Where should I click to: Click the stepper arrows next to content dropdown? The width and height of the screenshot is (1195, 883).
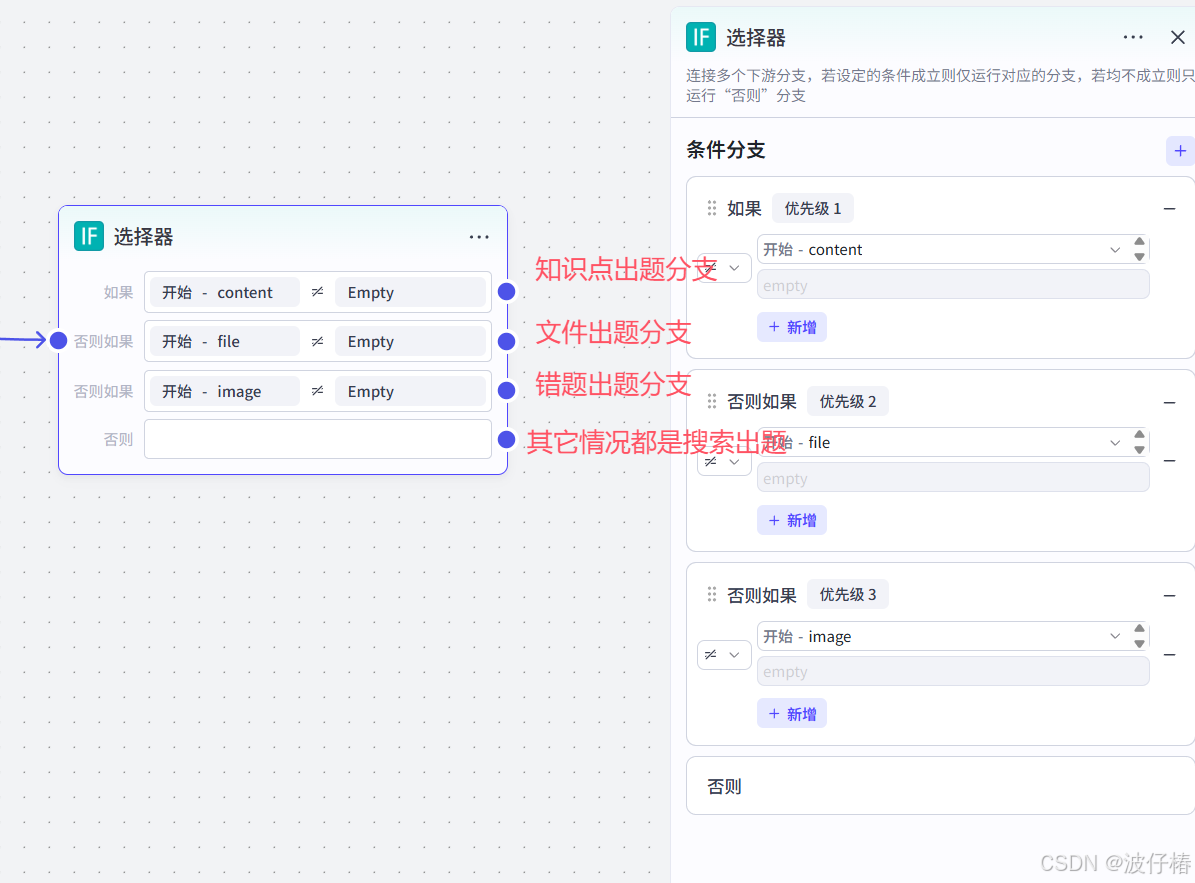[1139, 249]
